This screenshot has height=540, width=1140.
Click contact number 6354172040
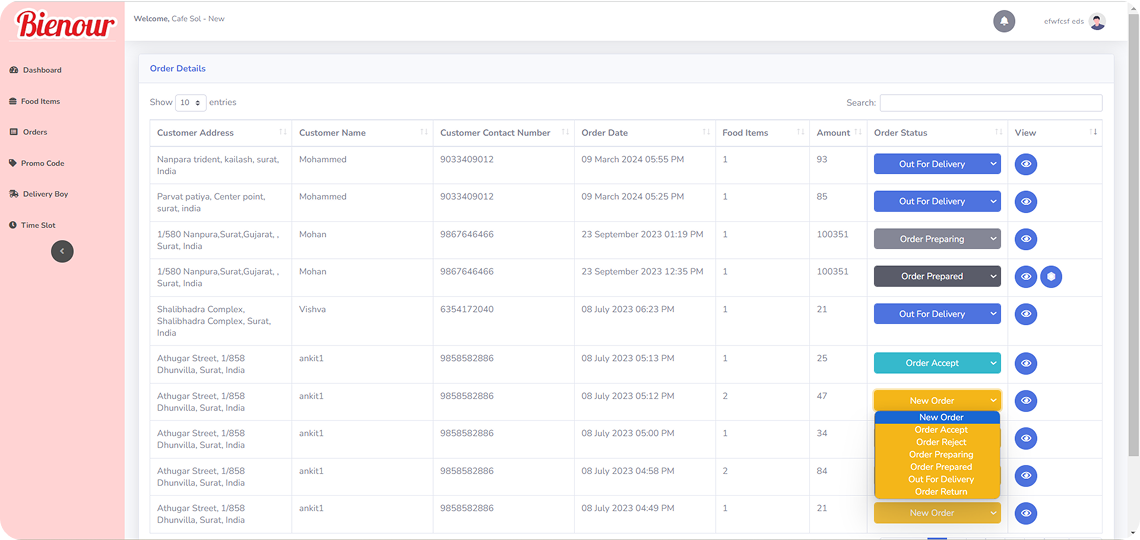(467, 309)
